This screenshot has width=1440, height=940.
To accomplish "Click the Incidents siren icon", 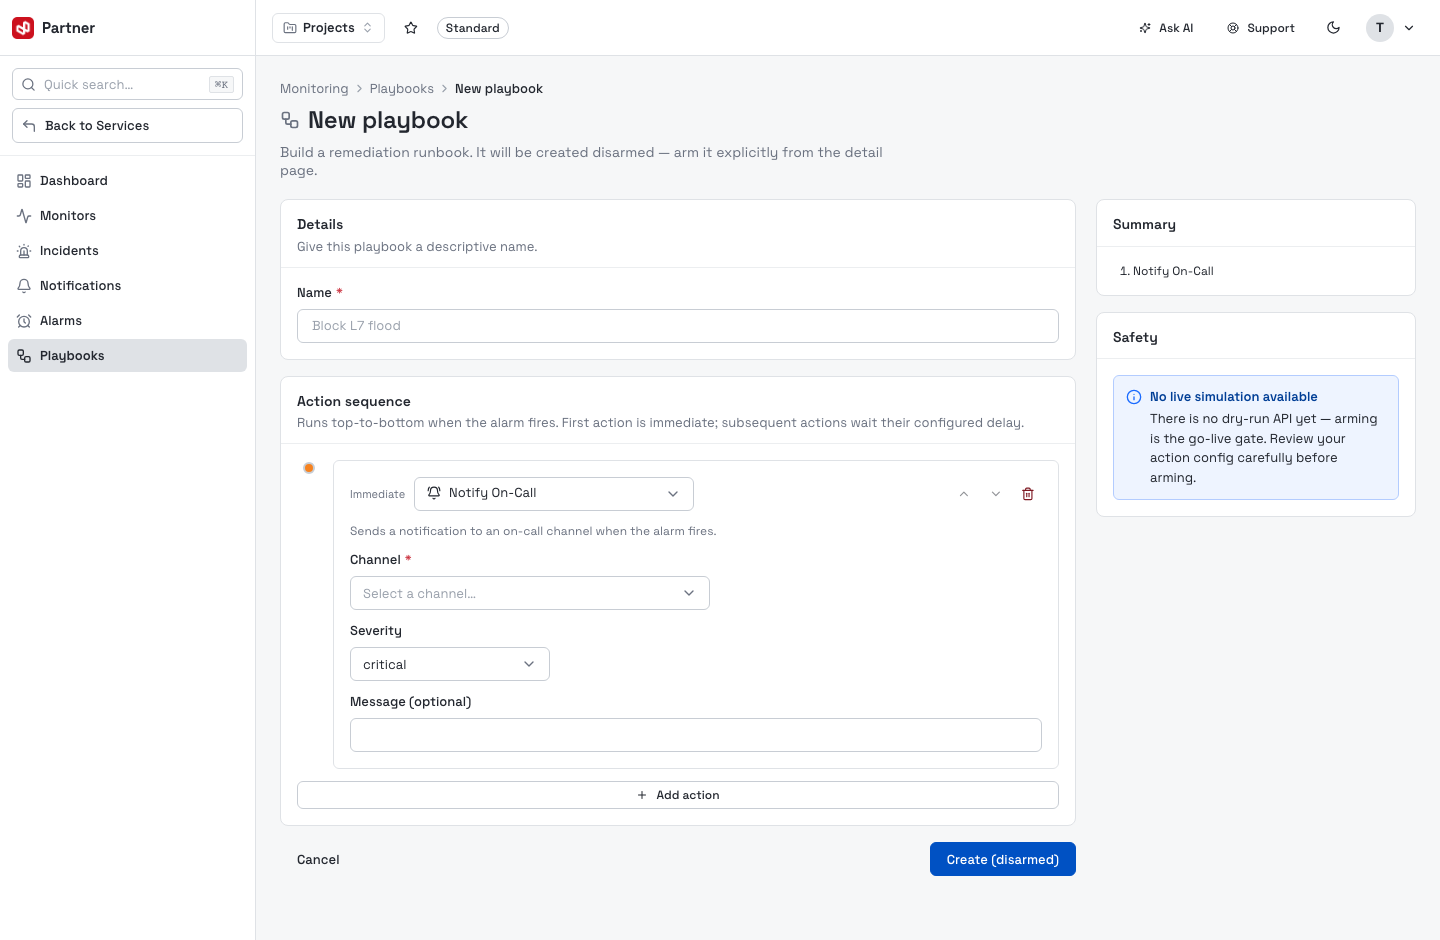I will click(24, 251).
